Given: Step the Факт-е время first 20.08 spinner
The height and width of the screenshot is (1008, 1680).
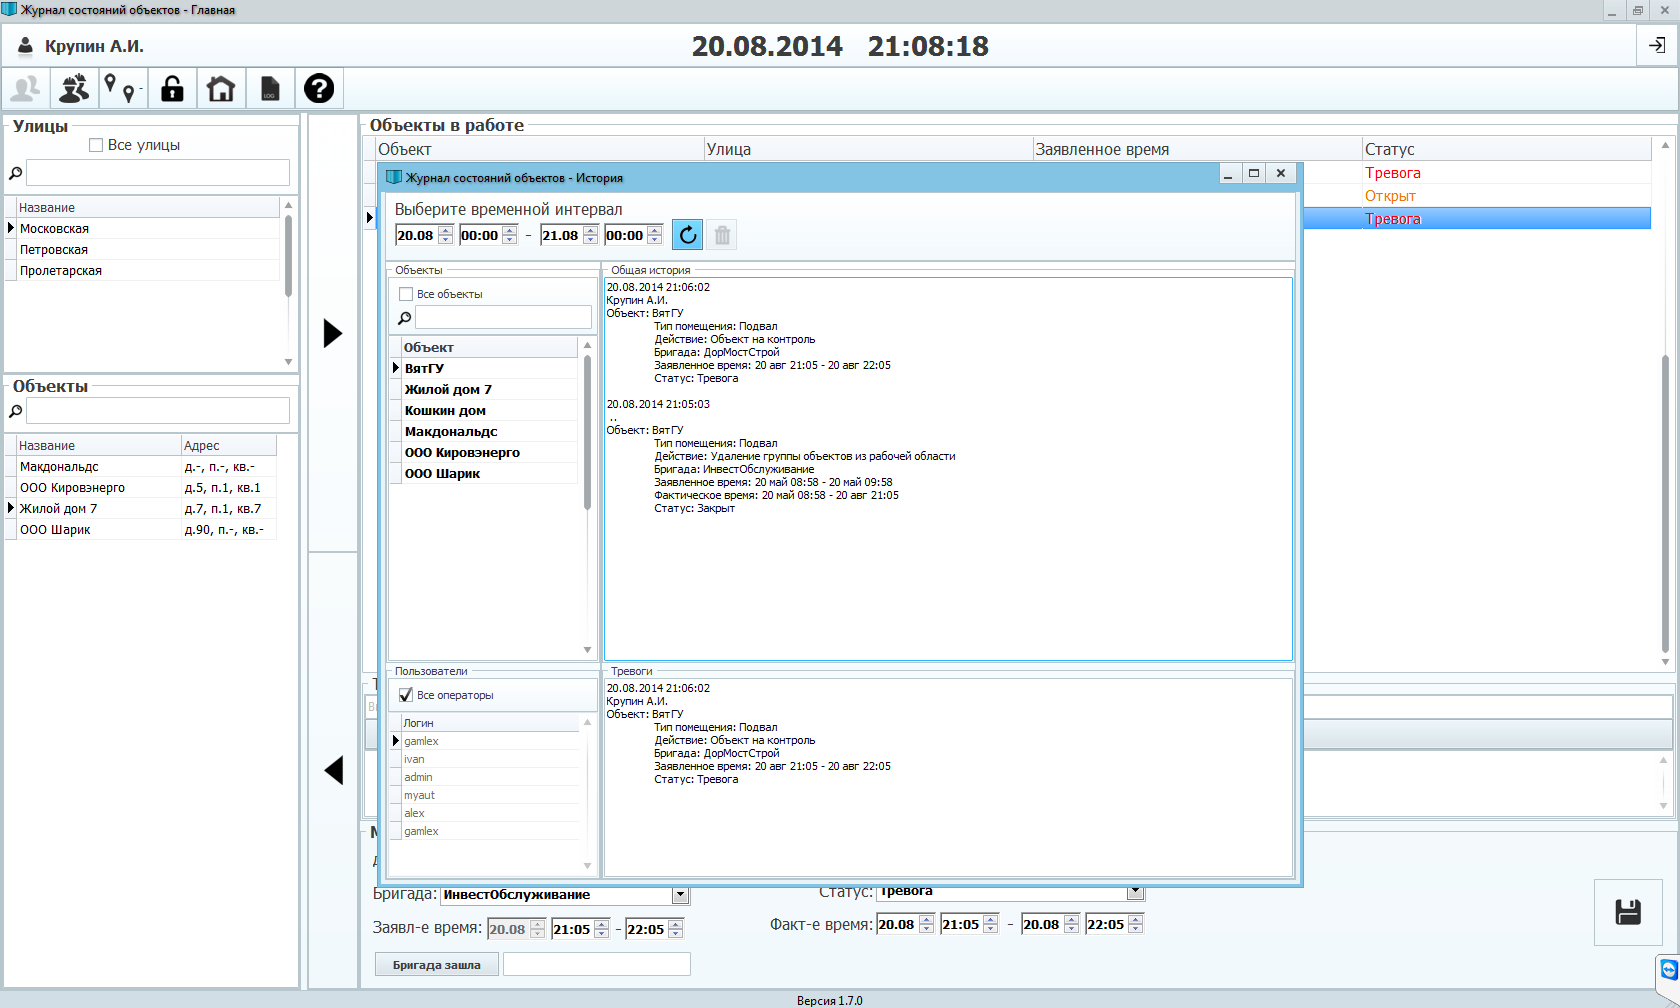Looking at the screenshot, I should point(927,924).
